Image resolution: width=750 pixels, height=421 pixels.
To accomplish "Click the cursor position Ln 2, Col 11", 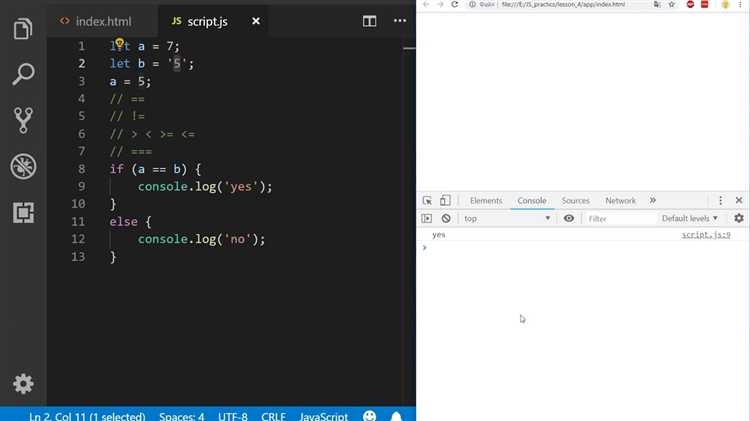I will point(87,416).
